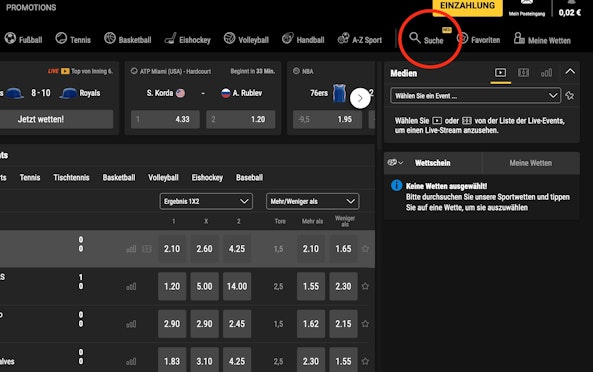Select the statistics bars icon in Medien
This screenshot has height=372, width=593.
tap(546, 72)
